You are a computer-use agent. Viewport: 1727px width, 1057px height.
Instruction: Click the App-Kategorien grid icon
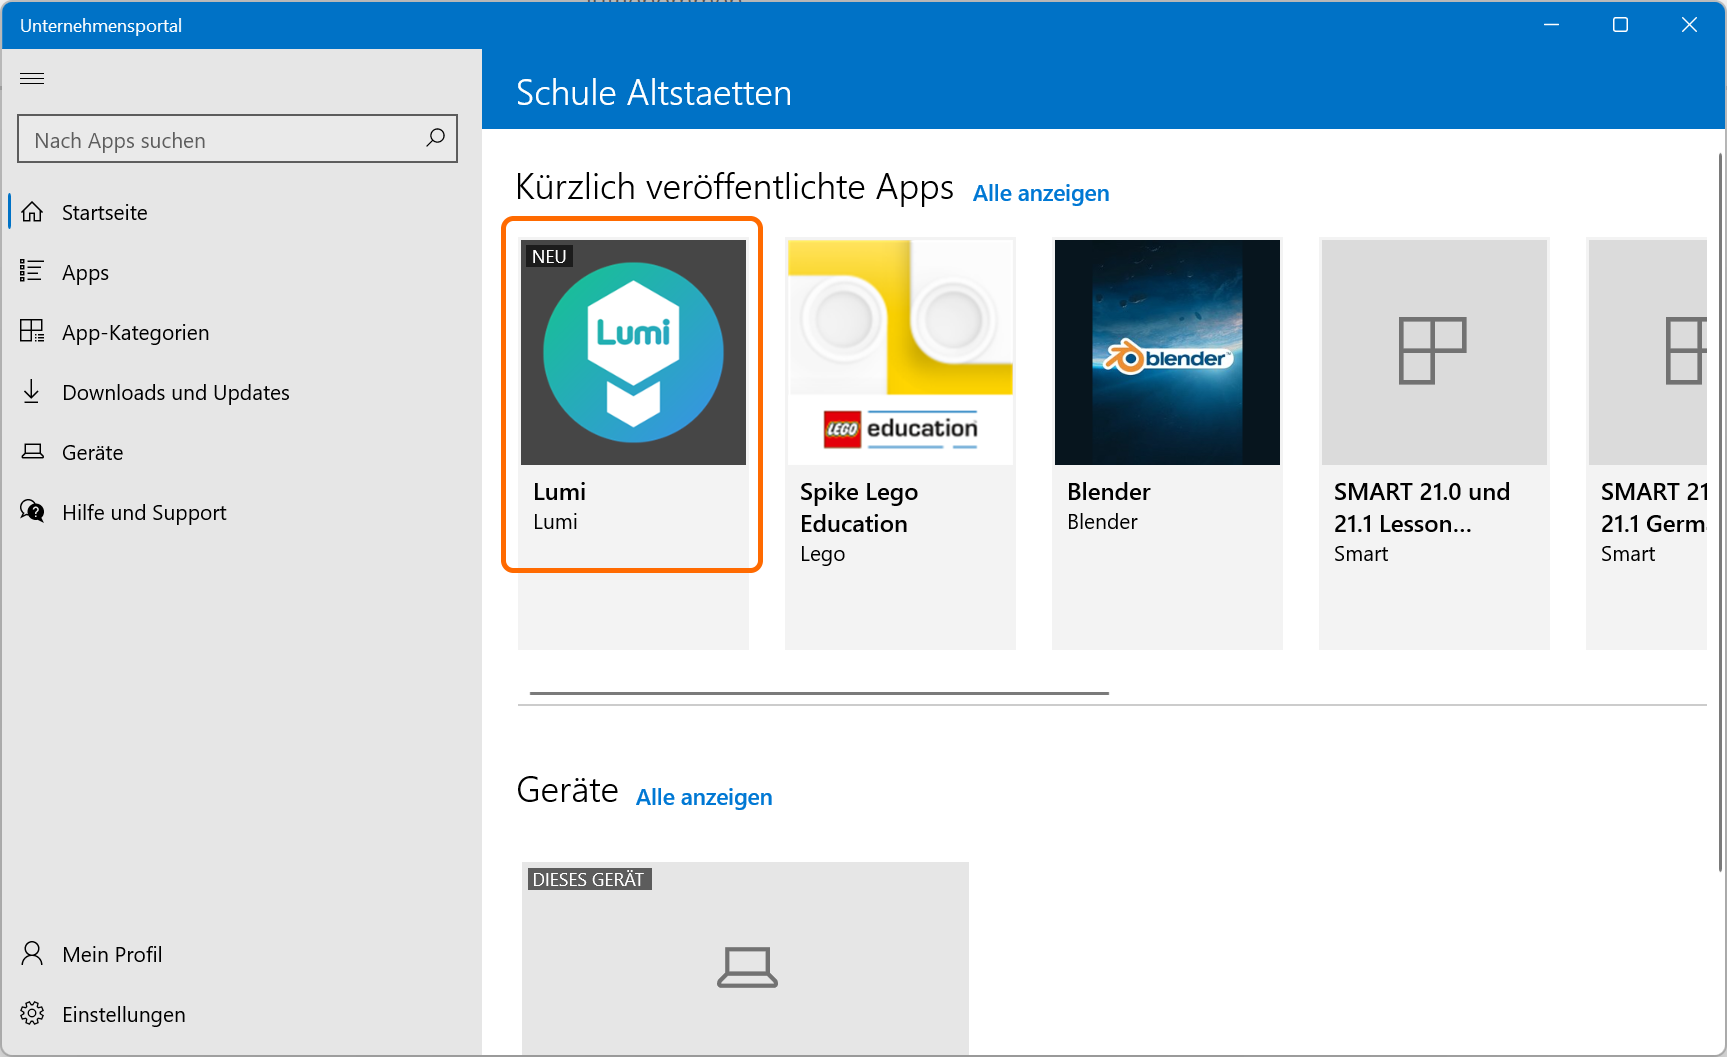click(x=32, y=331)
